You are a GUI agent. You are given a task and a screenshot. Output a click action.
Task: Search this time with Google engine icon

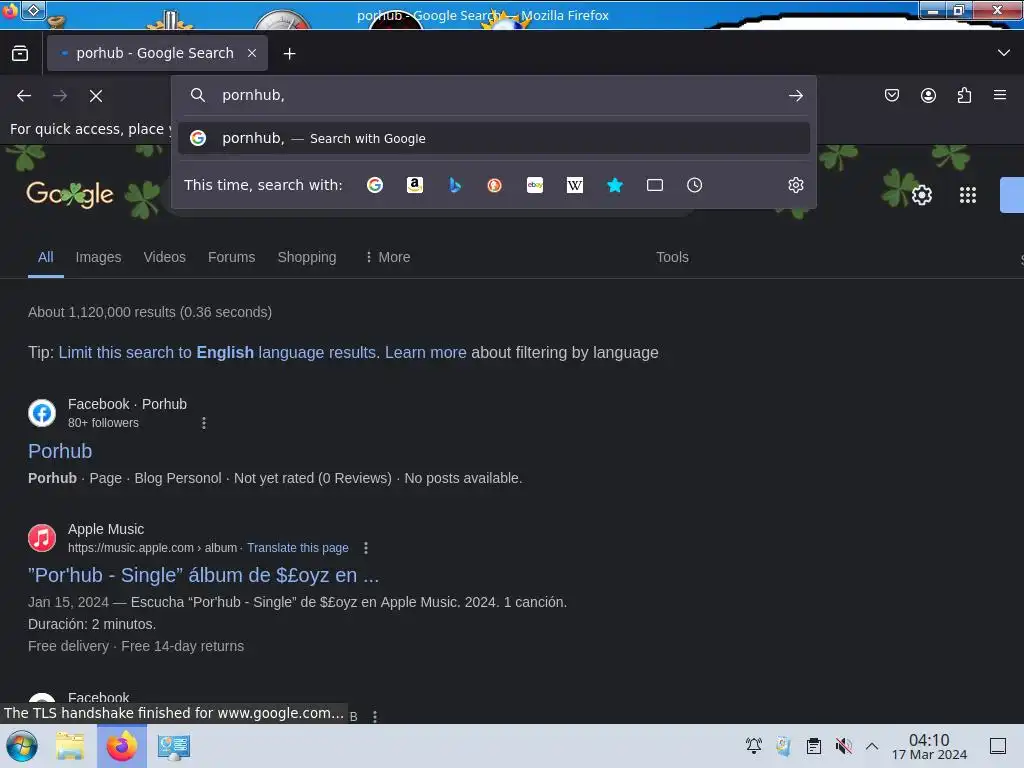375,185
